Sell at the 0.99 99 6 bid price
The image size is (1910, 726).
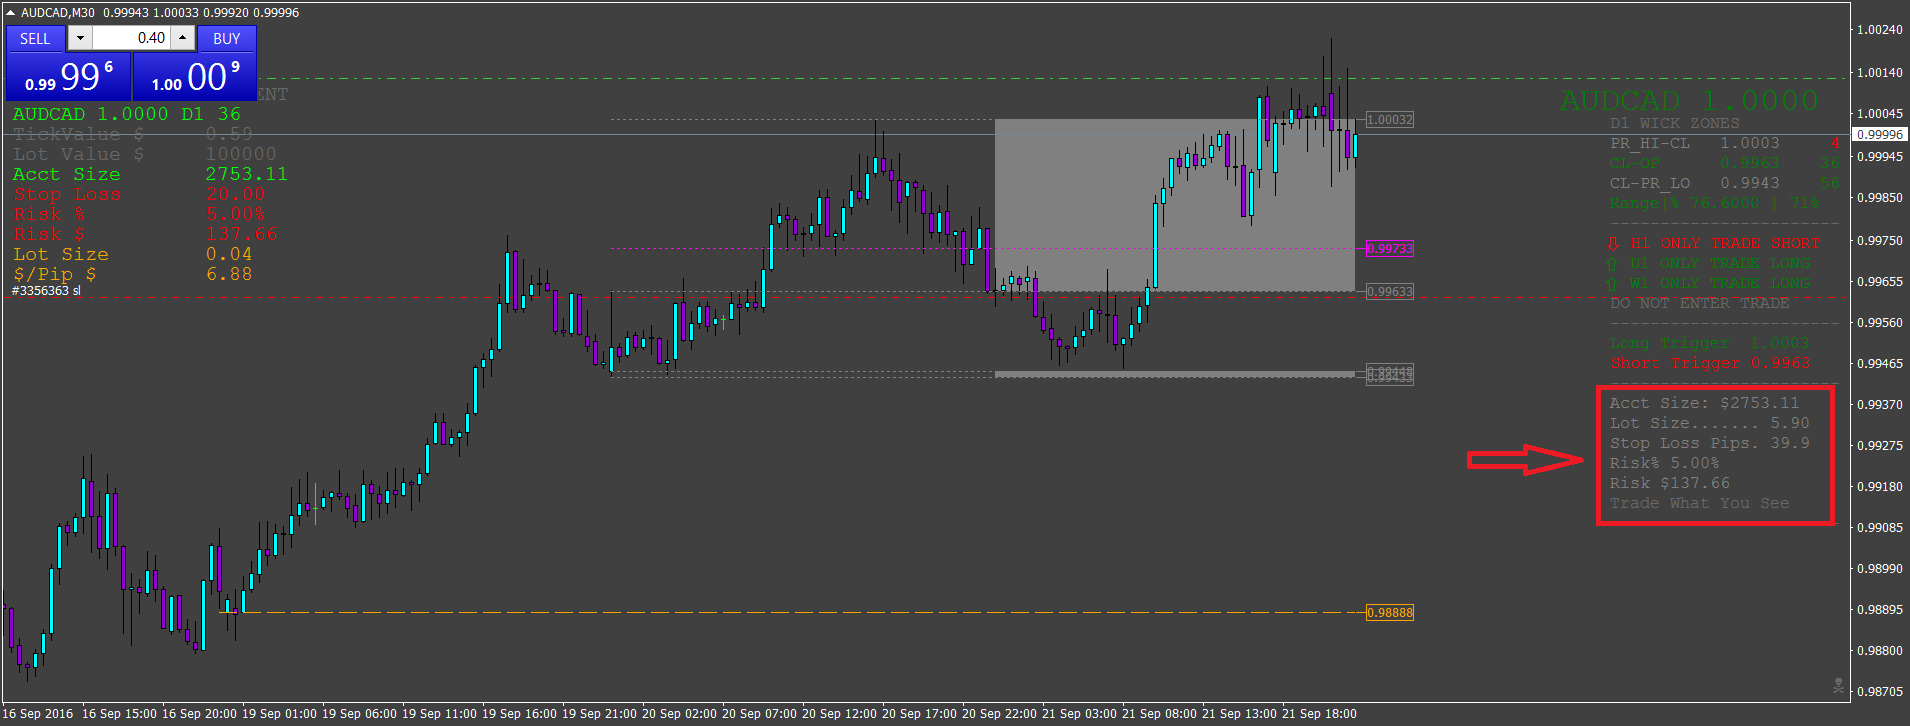69,77
